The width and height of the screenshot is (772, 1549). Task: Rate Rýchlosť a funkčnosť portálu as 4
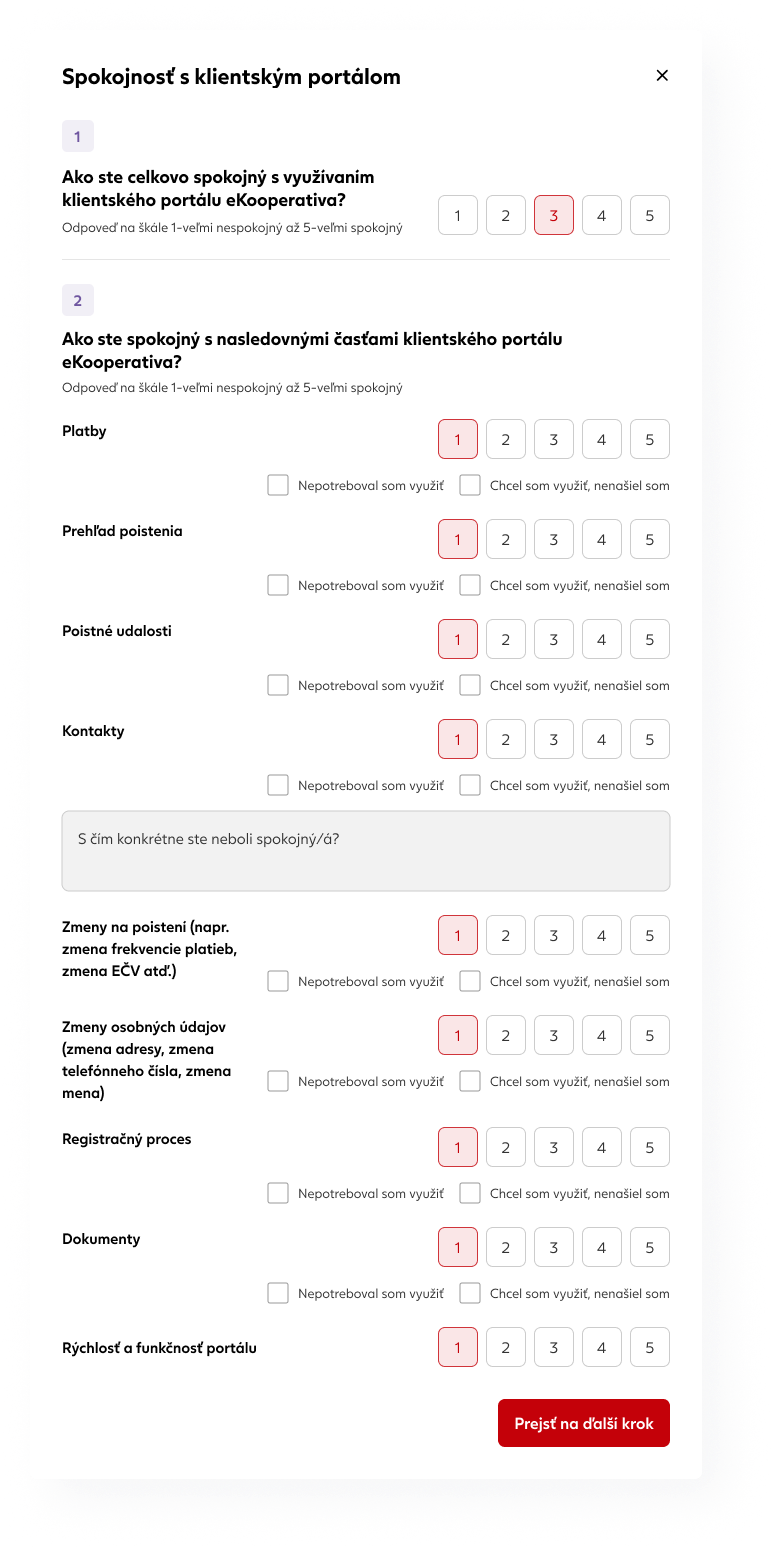point(602,1347)
